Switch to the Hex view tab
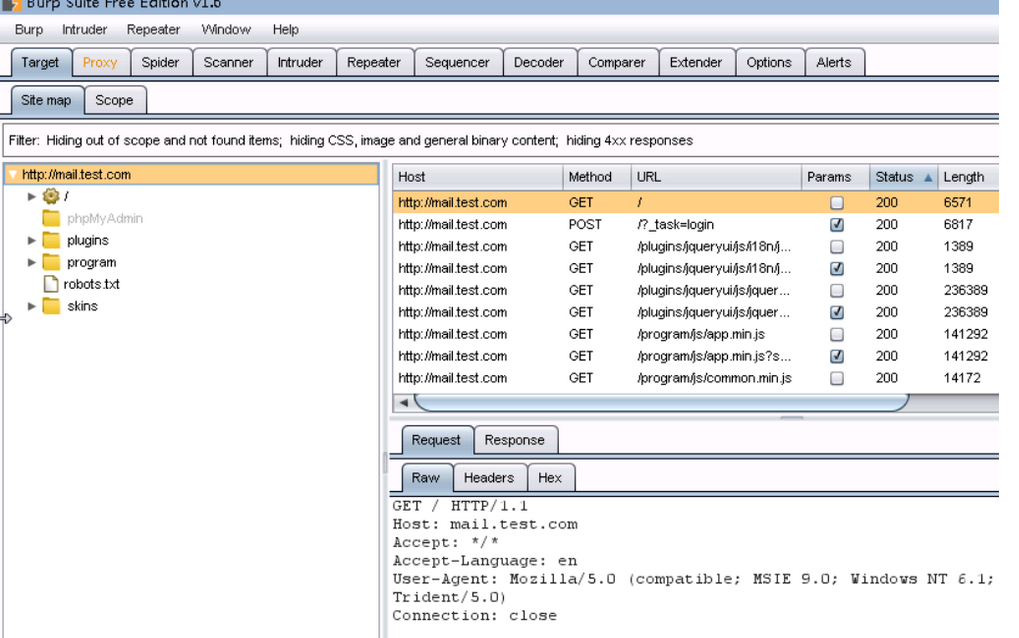The width and height of the screenshot is (1019, 638). 550,478
